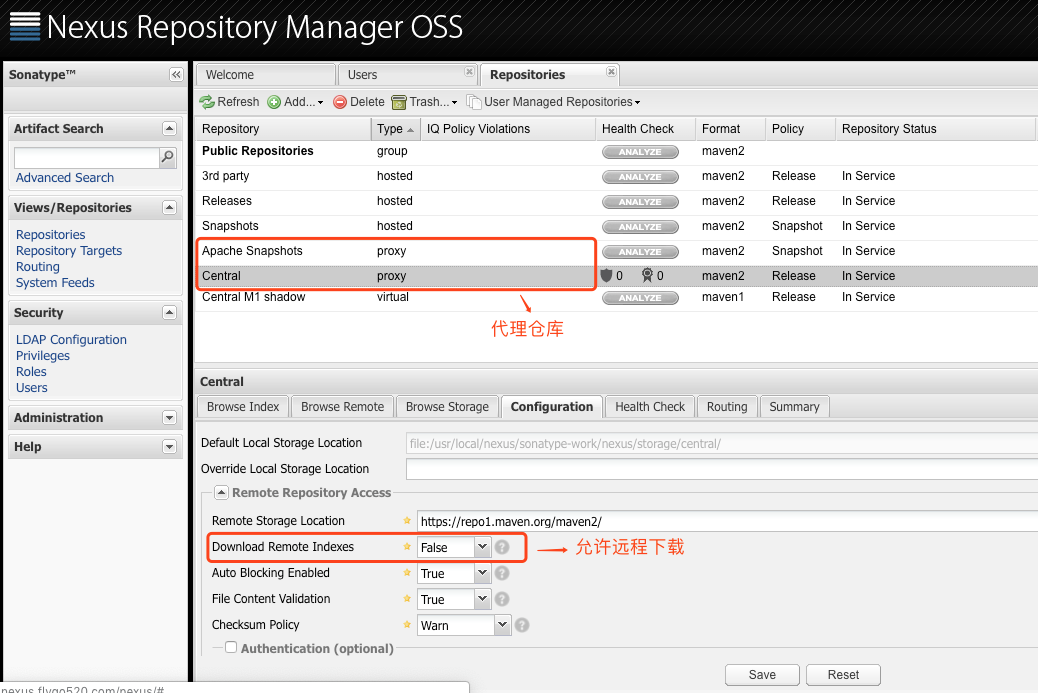Open the Advanced Search link

[65, 177]
